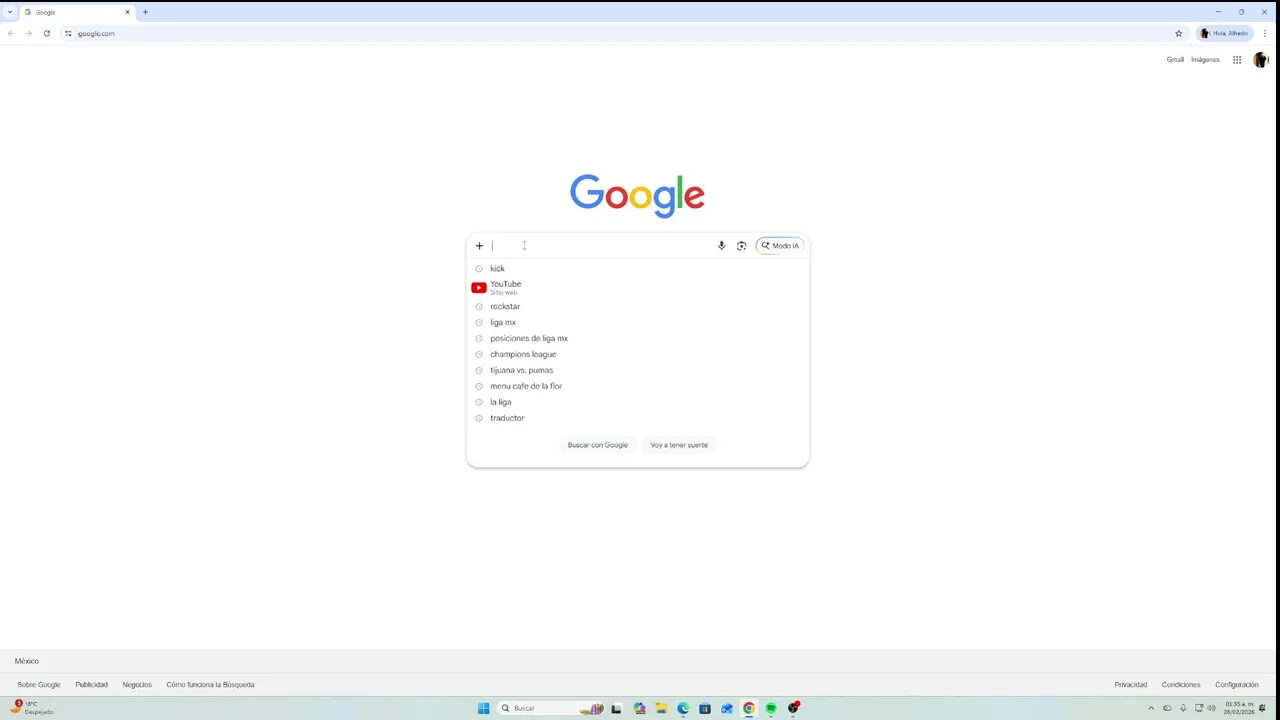This screenshot has width=1280, height=720.
Task: Show hidden system tray icons
Action: (x=1151, y=708)
